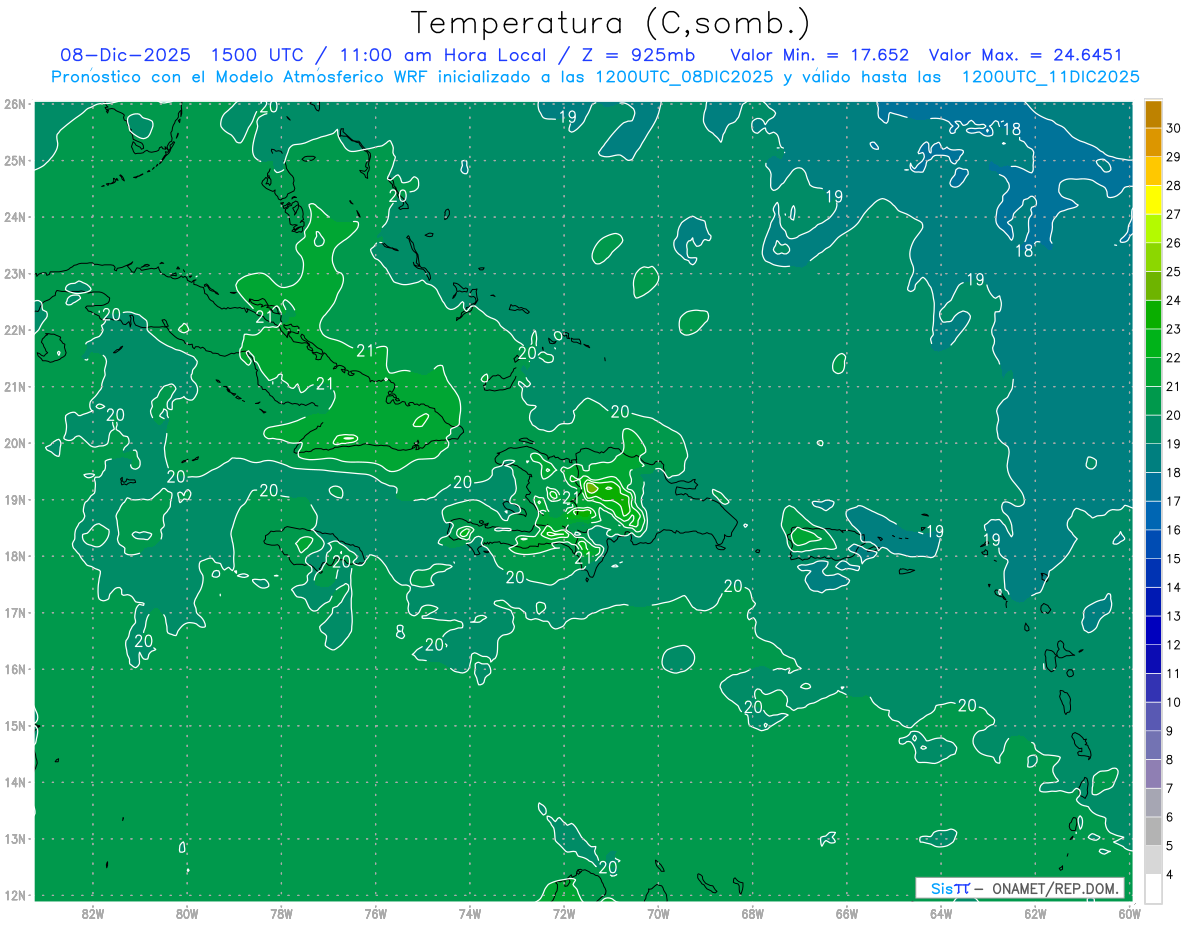Click the "60W" longitude axis label
Screen dimensions: 1200x927
pyautogui.click(x=1129, y=913)
